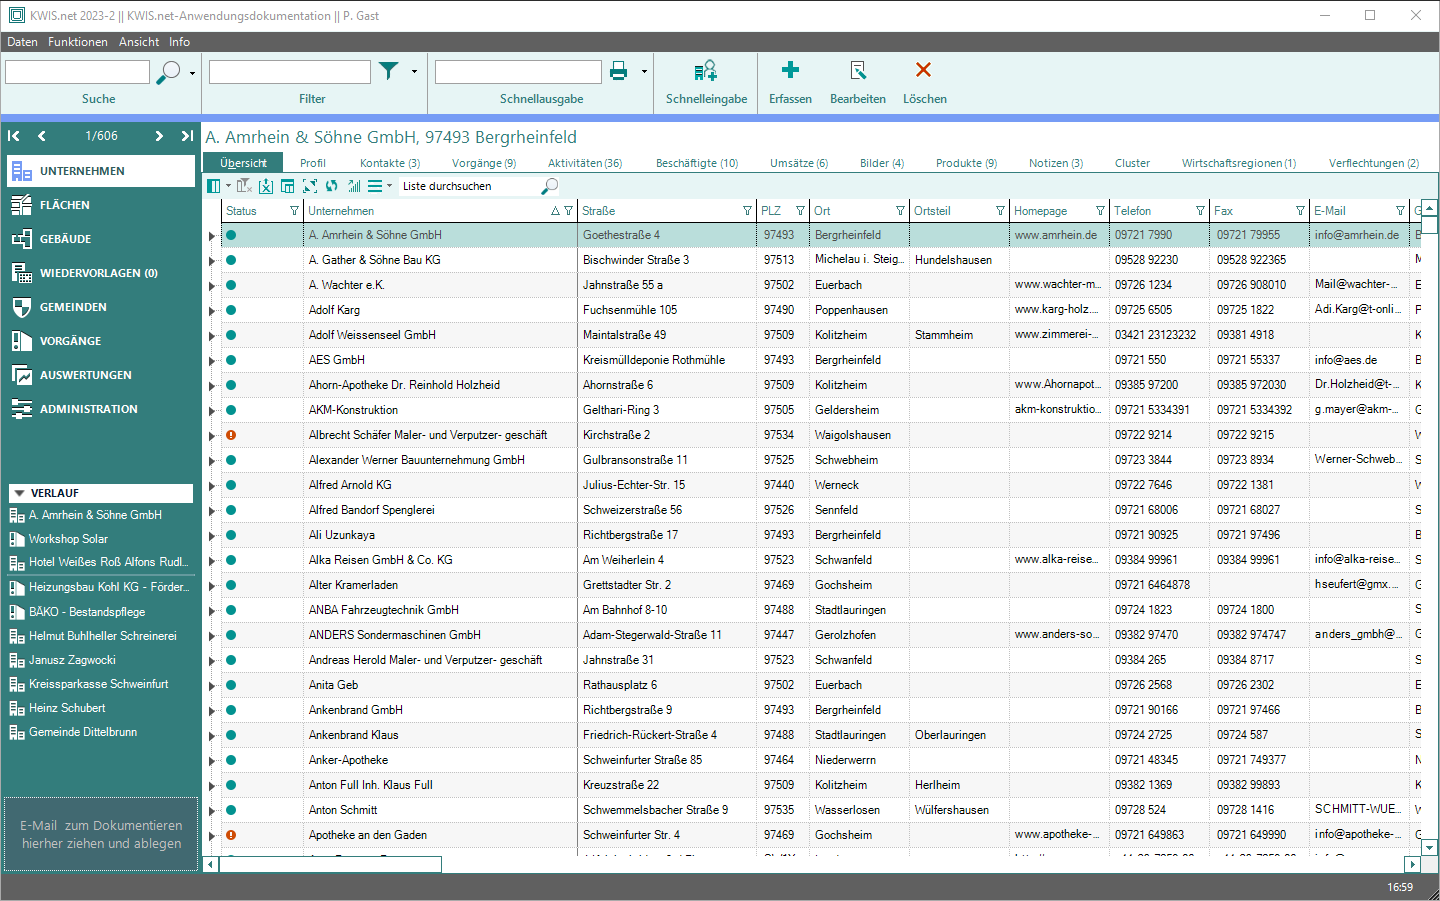The height and width of the screenshot is (901, 1440).
Task: Open Administration in the sidebar
Action: [x=100, y=409]
